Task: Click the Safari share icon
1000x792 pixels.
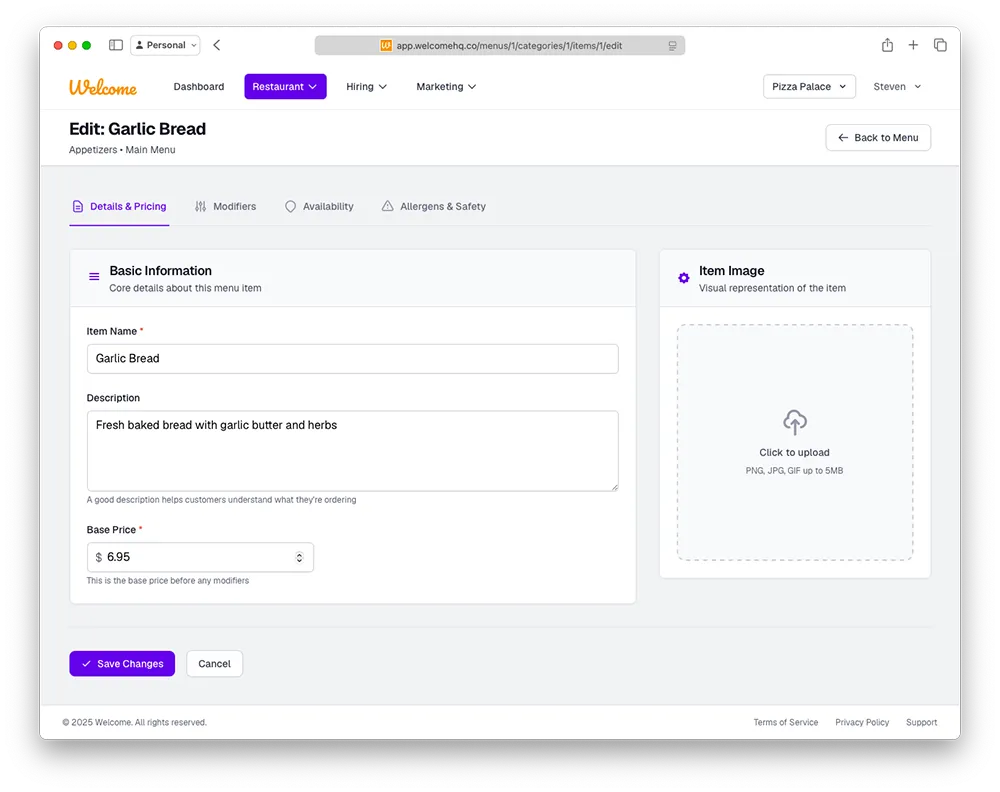Action: click(887, 45)
